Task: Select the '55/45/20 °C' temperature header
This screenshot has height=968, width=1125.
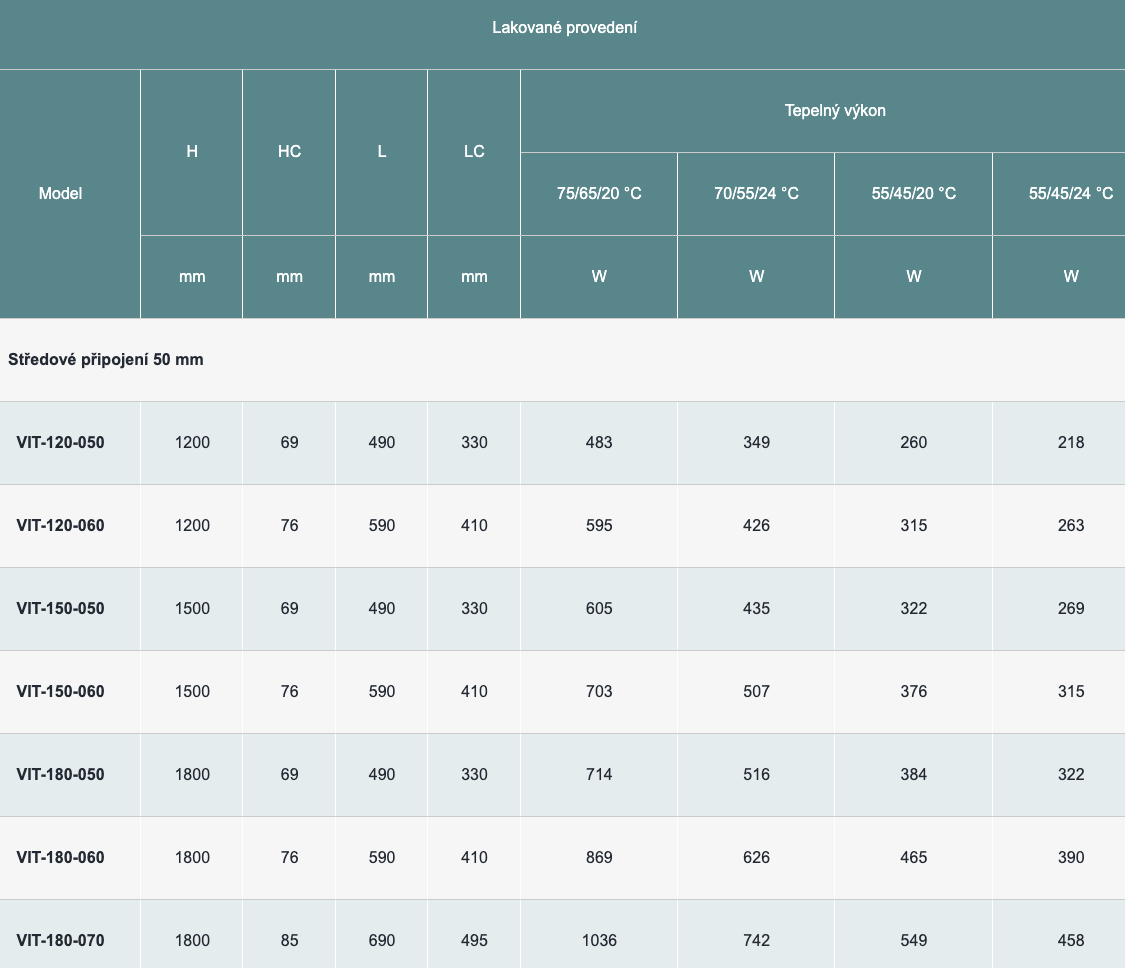Action: point(913,194)
